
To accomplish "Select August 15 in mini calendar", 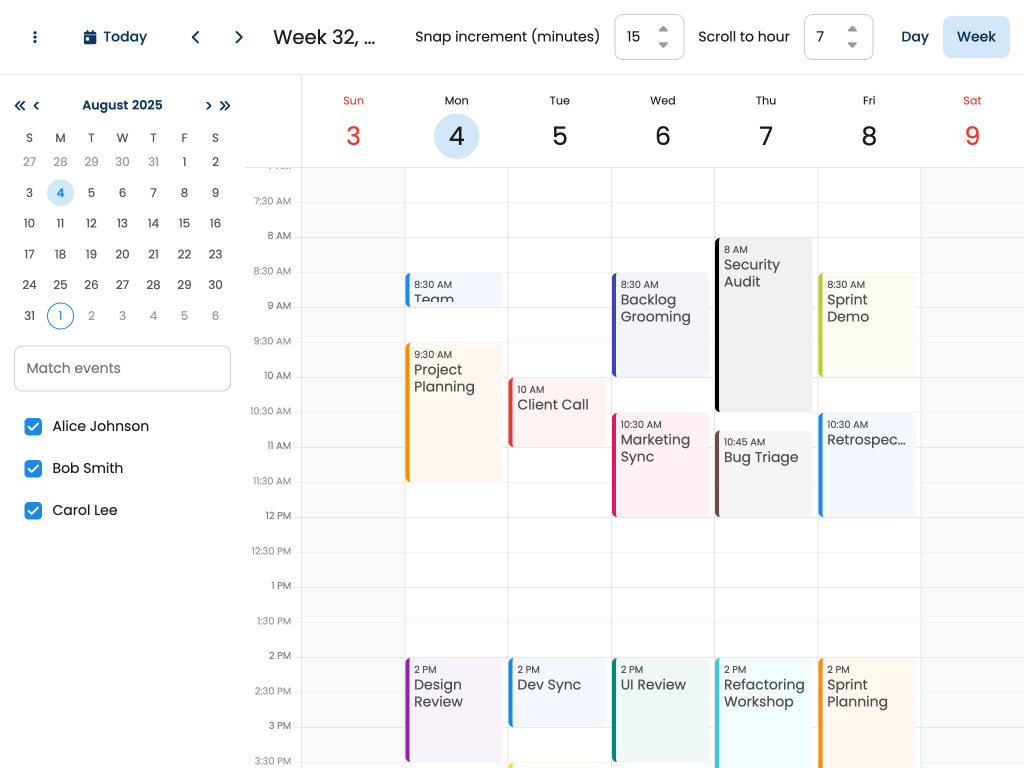I will (x=184, y=223).
